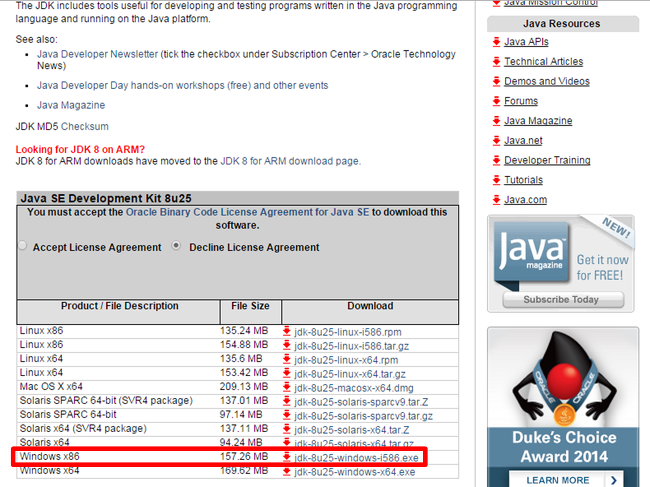Click red arrow icon beside Java.net
The height and width of the screenshot is (487, 650).
(496, 141)
